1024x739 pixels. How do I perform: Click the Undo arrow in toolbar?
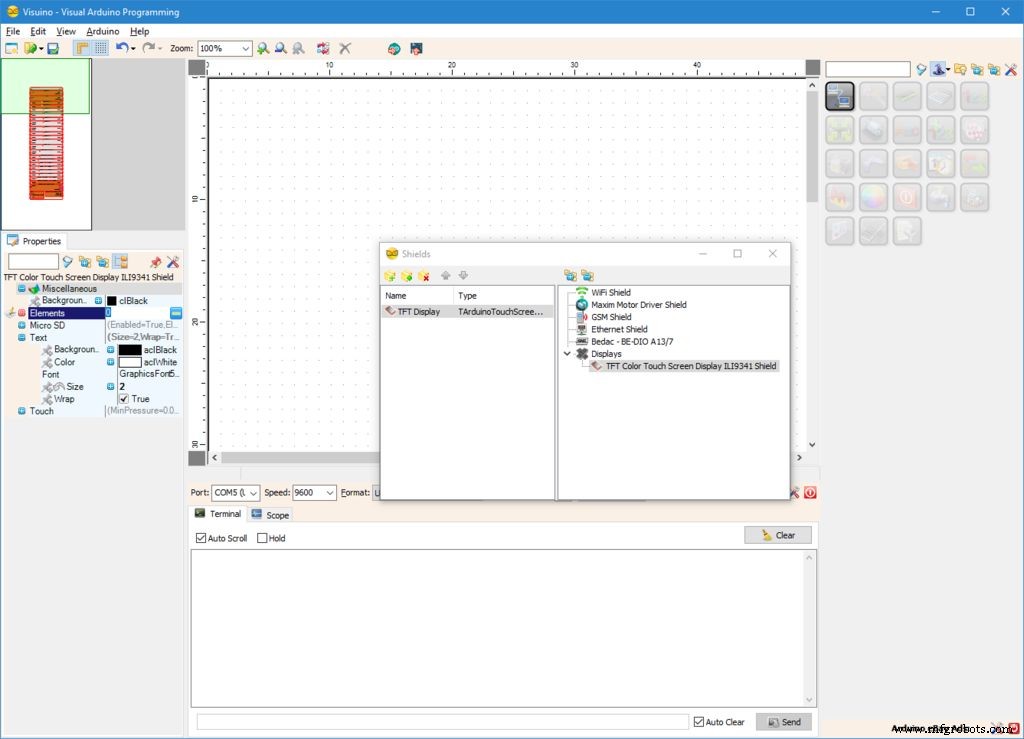(121, 48)
